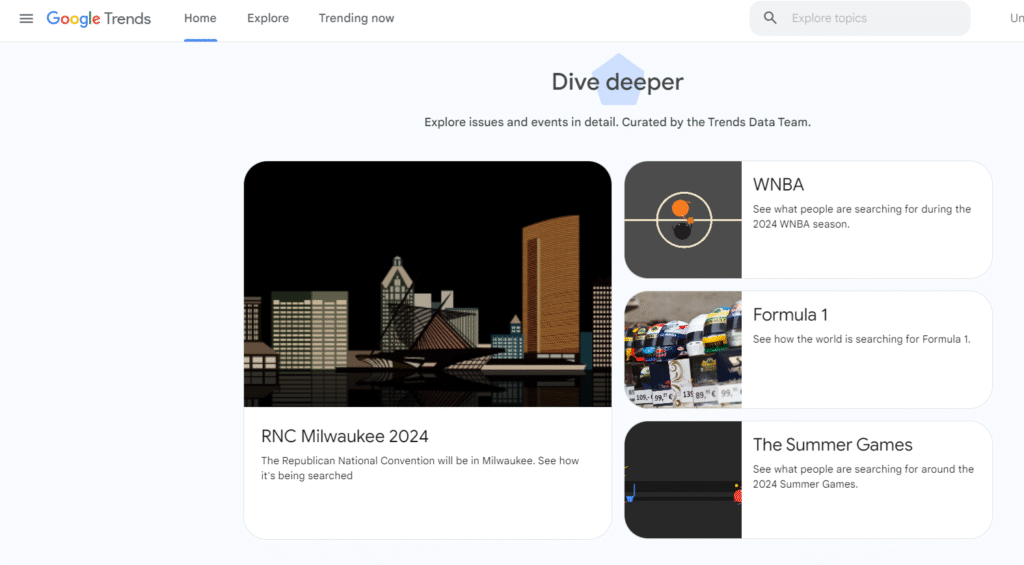Click the Formula 1 world searching description
Image resolution: width=1024 pixels, height=565 pixels.
coord(861,339)
